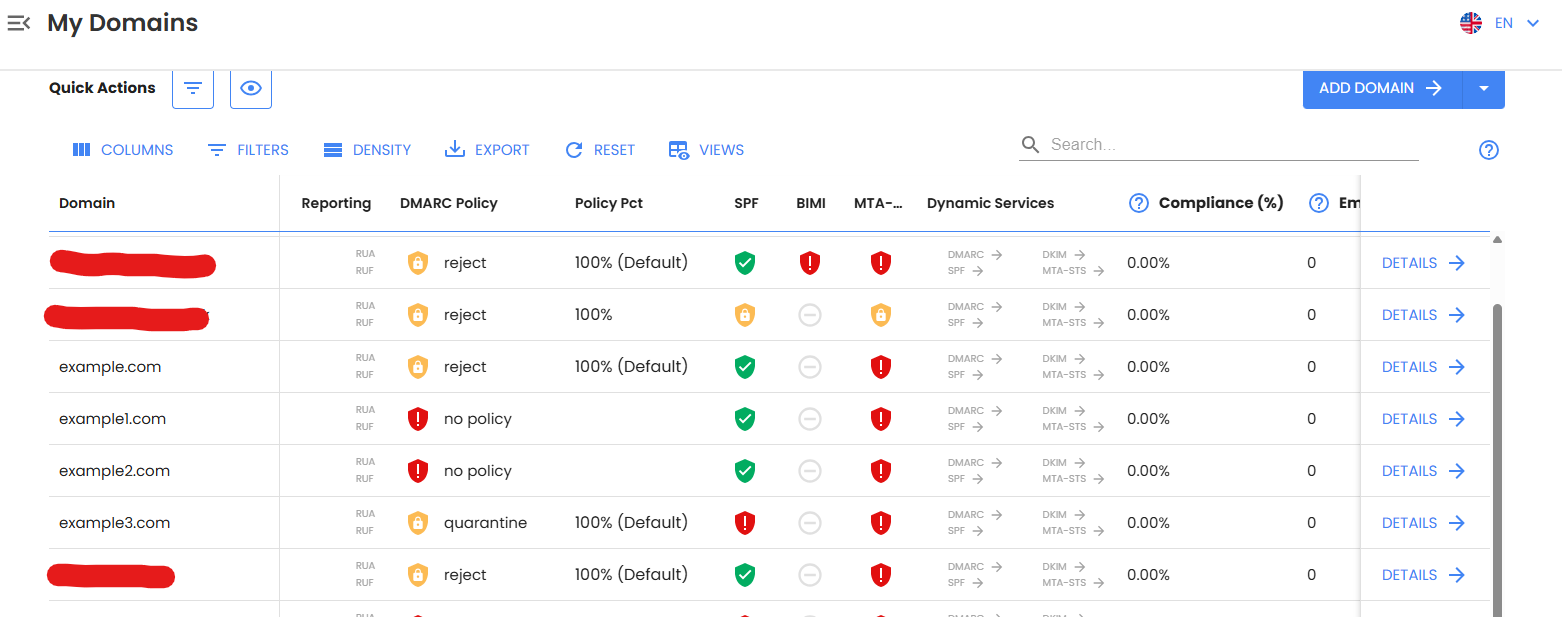Click example2.com no policy red shield
This screenshot has height=617, width=1562.
click(418, 471)
